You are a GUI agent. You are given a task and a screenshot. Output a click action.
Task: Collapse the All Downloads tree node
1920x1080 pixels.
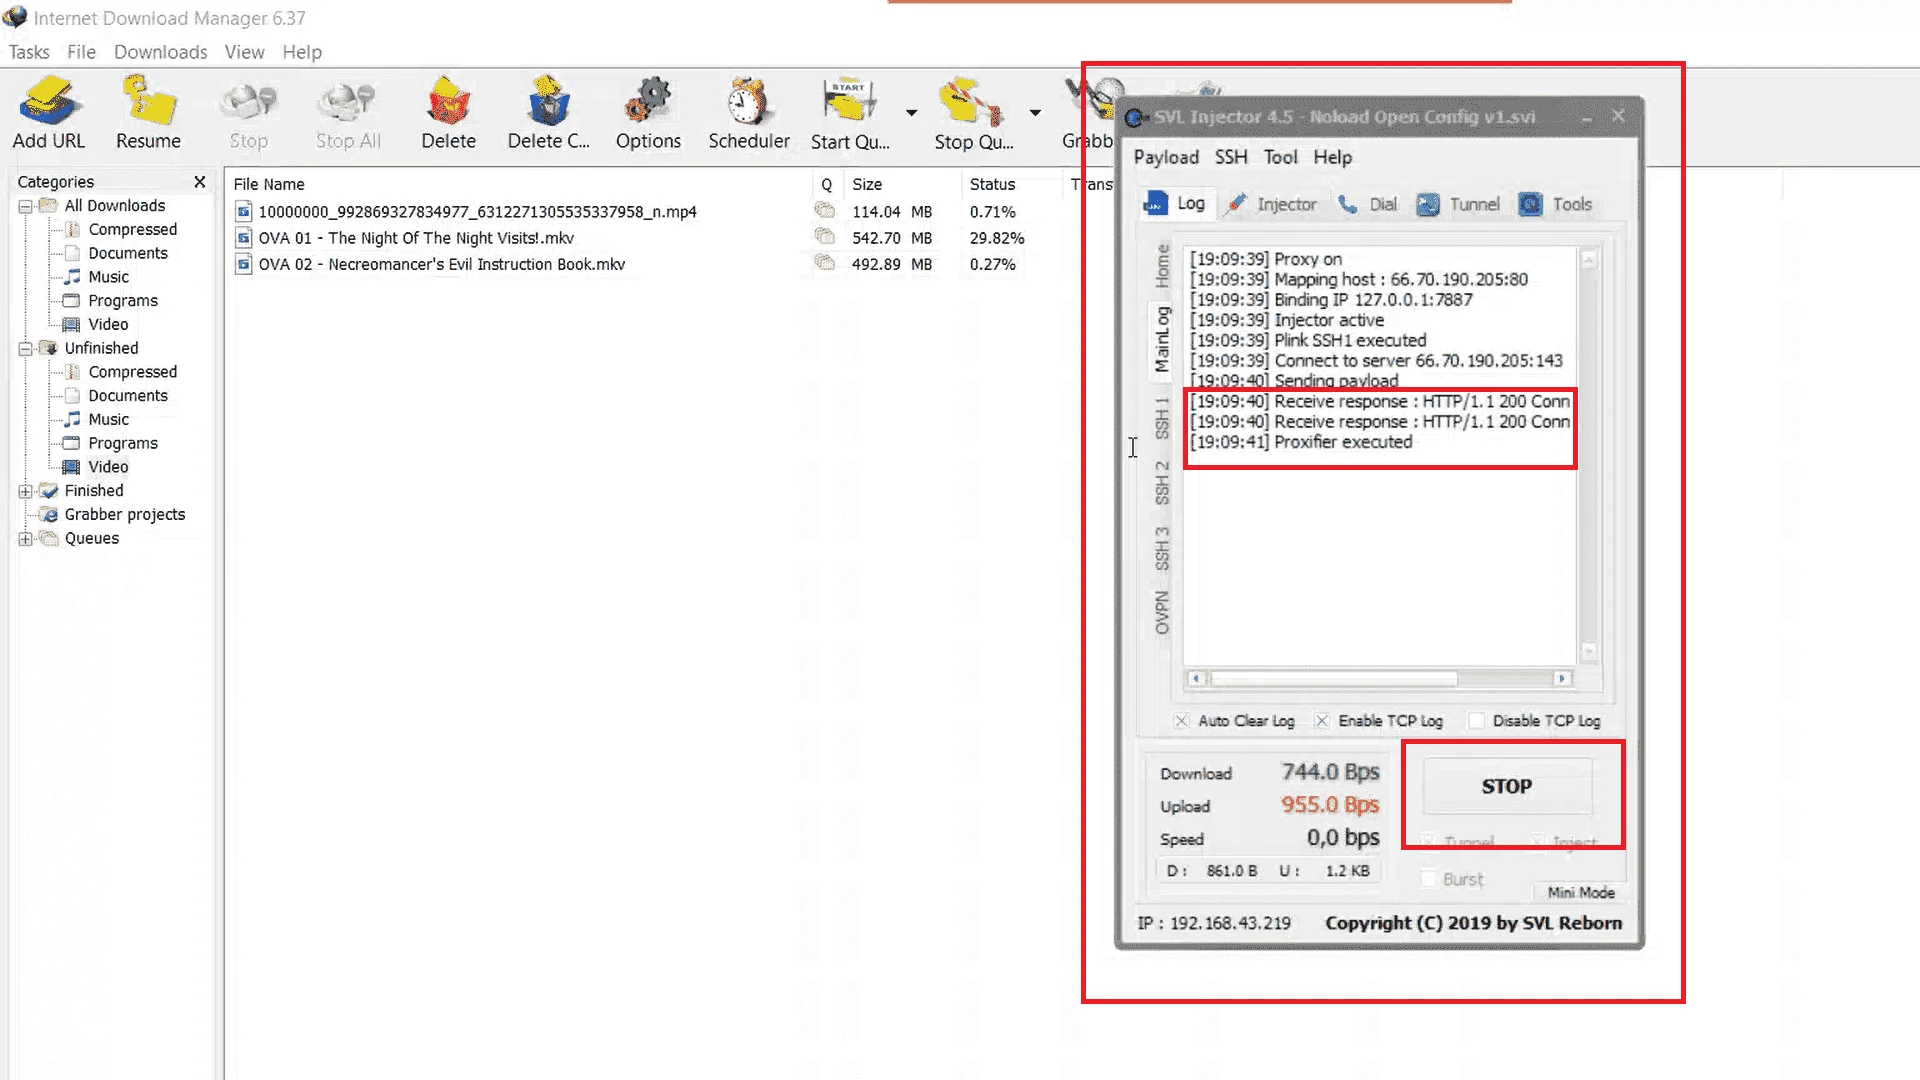tap(25, 206)
